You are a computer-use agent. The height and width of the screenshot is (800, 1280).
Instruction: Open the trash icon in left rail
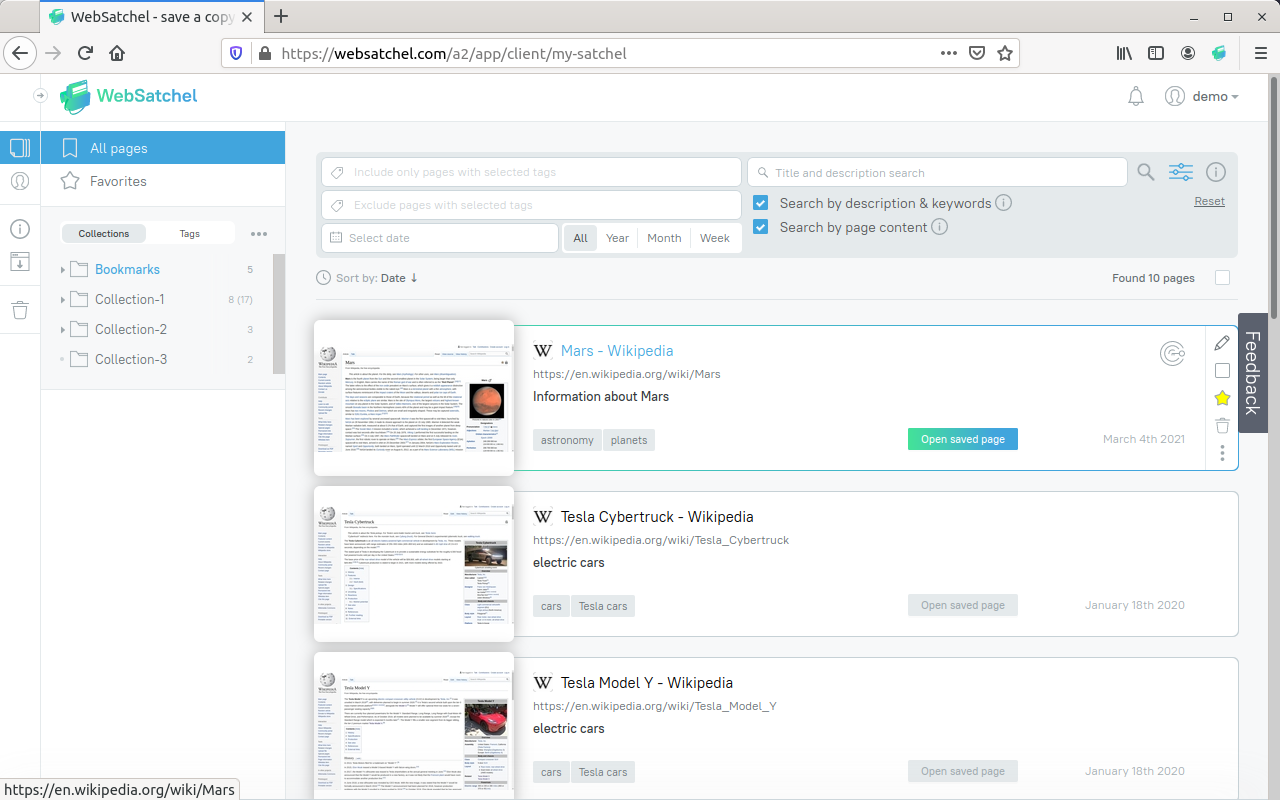point(19,311)
